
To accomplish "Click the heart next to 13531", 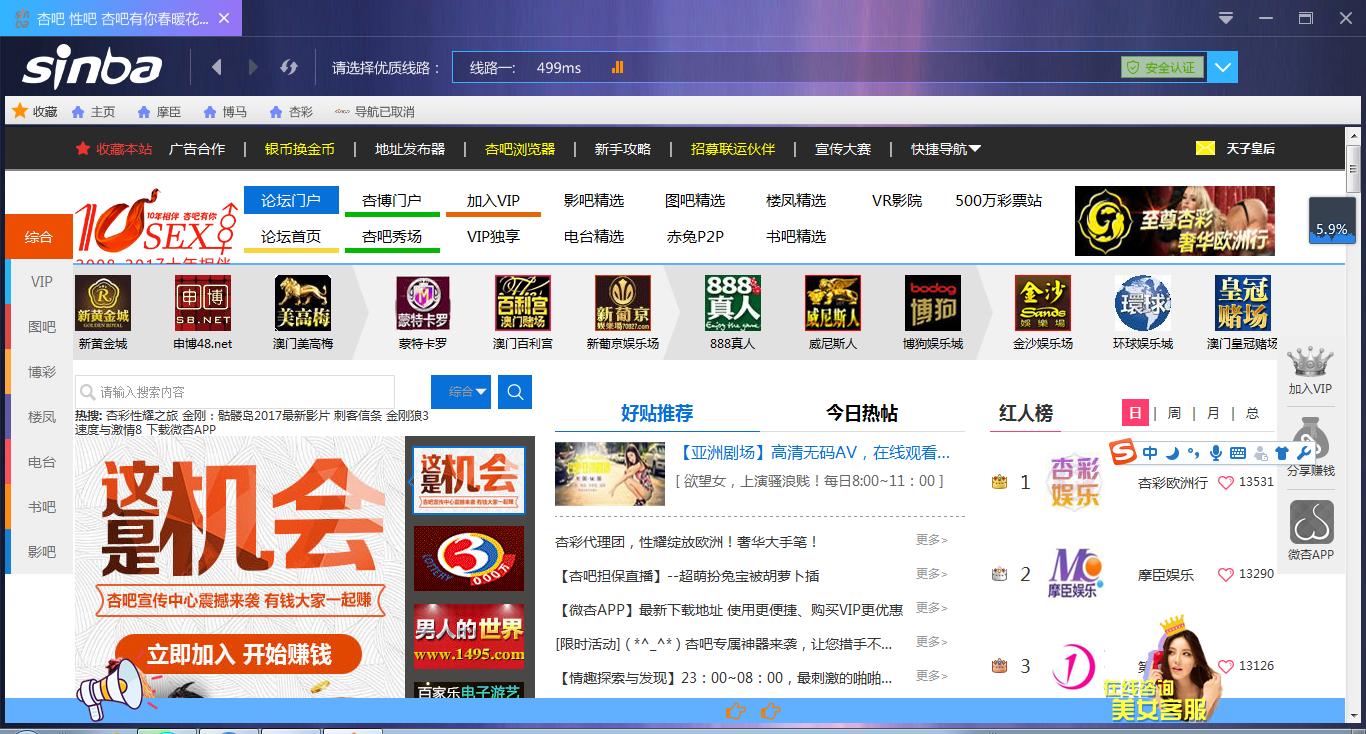I will [1225, 482].
